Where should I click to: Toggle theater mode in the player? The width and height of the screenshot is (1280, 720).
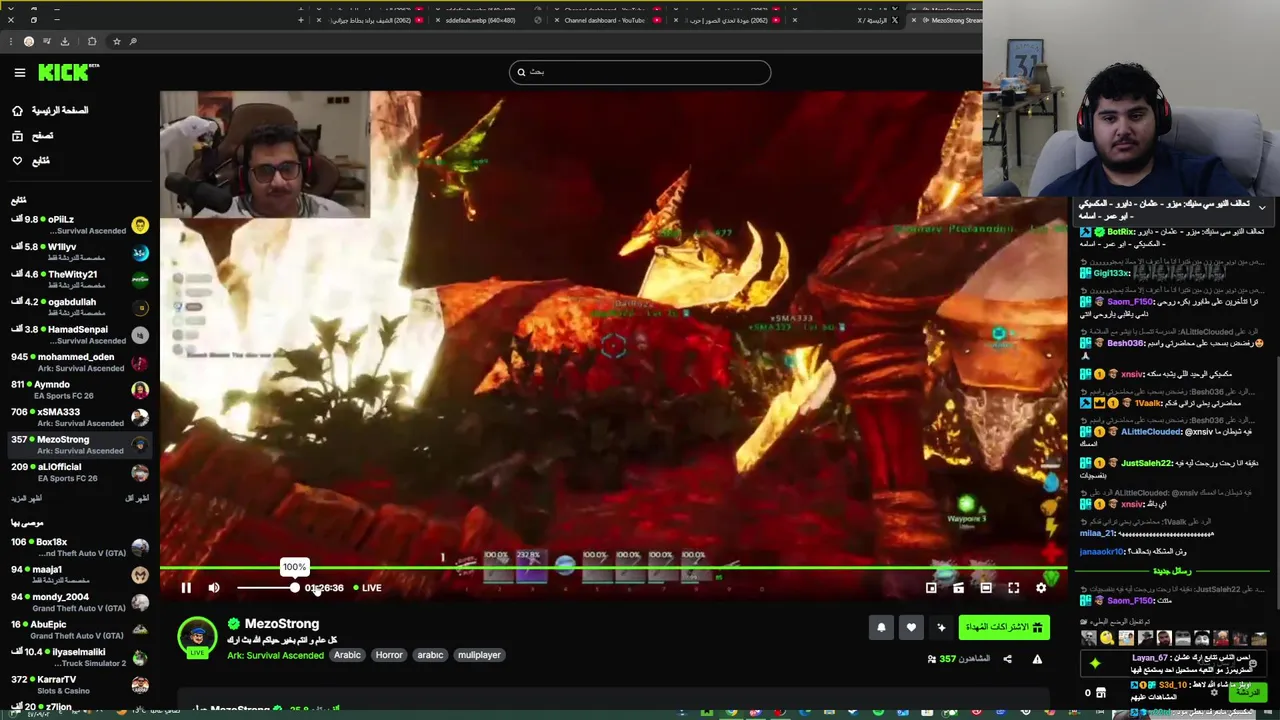986,588
